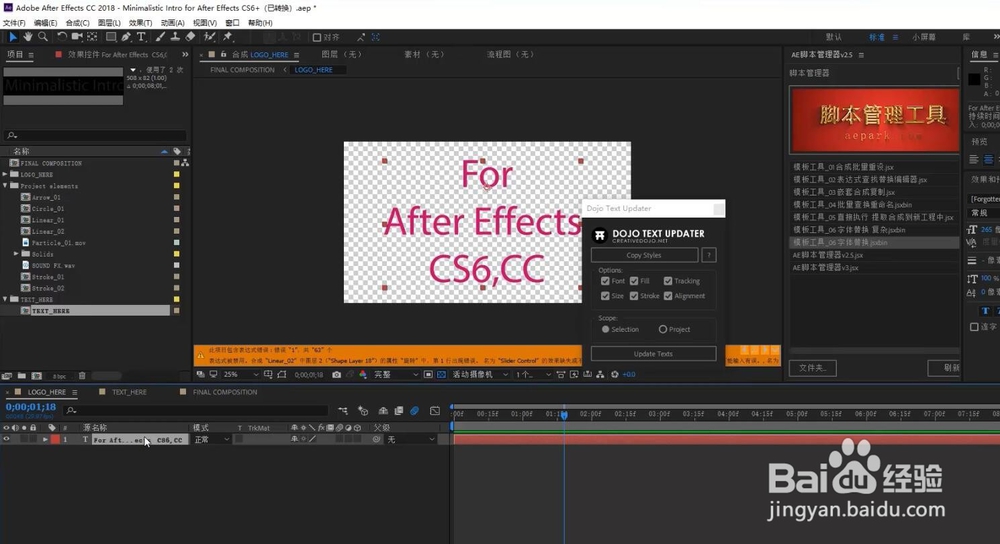Open the 效果(T) menu

(x=140, y=22)
